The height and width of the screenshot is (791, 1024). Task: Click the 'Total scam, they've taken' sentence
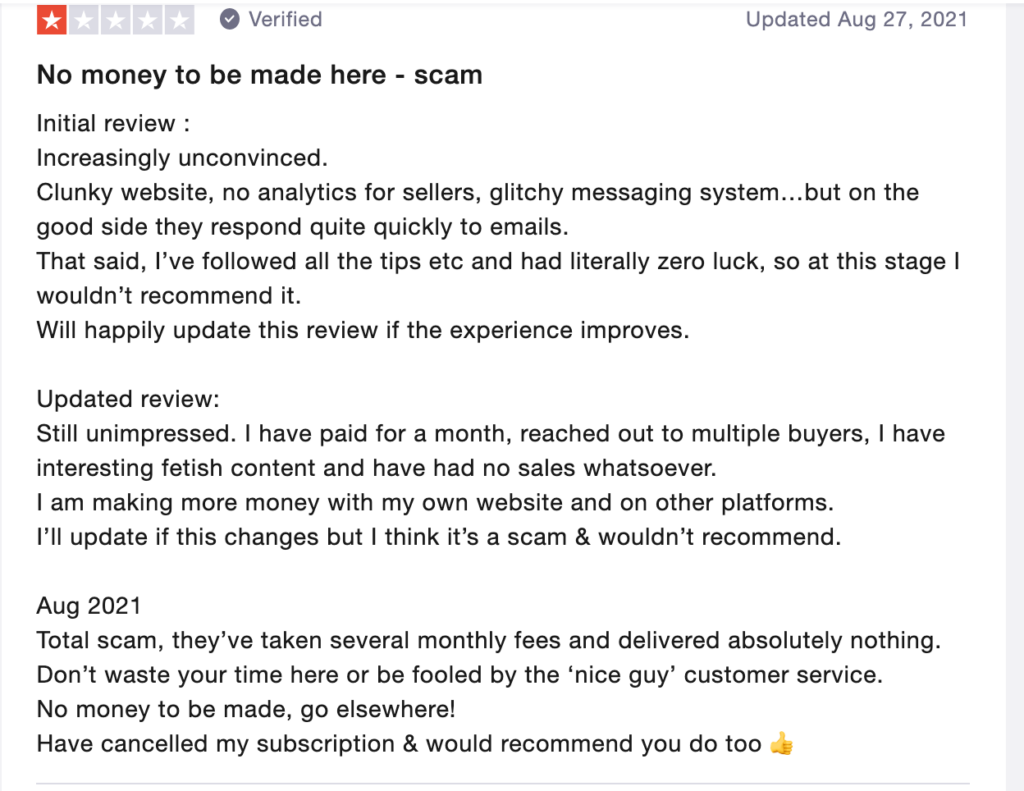[488, 641]
